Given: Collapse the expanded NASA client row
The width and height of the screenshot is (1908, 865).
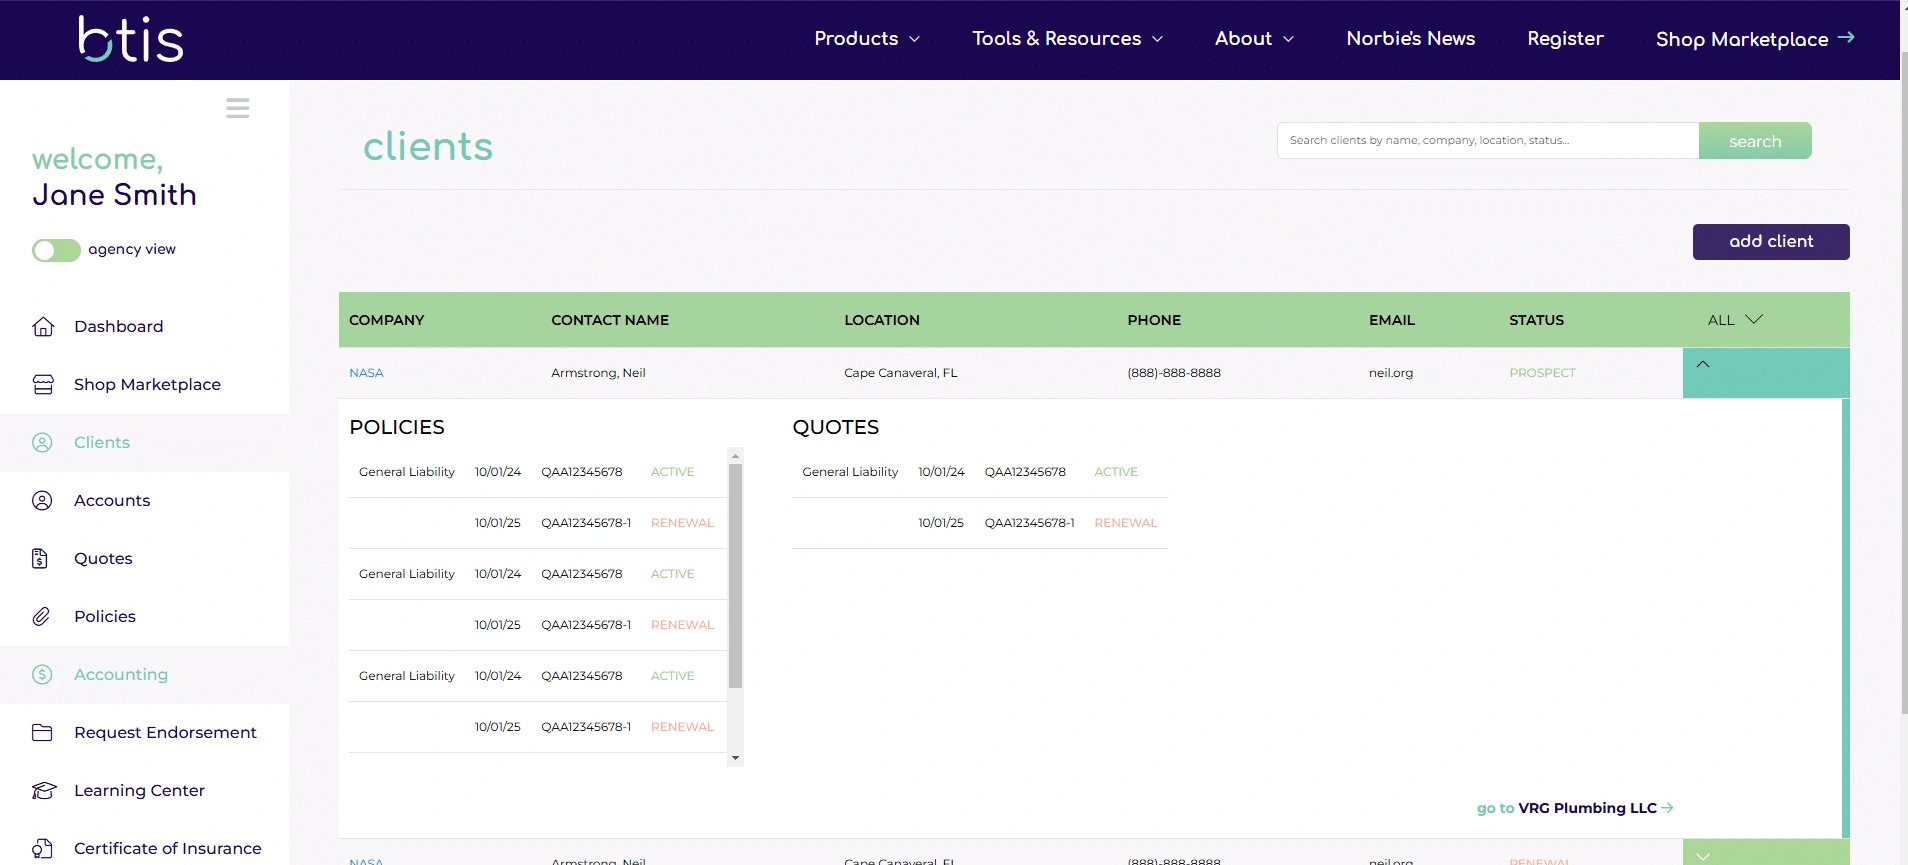Looking at the screenshot, I should [x=1703, y=365].
